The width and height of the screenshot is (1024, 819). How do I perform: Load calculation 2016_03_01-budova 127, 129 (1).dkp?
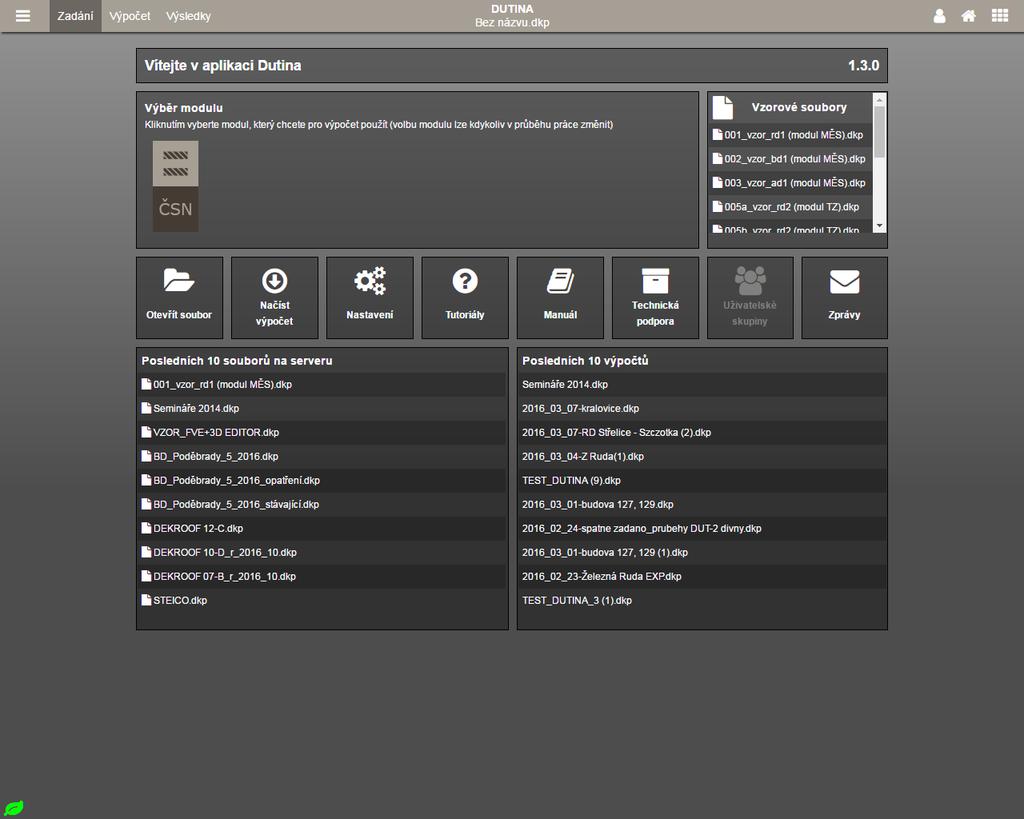coord(702,553)
